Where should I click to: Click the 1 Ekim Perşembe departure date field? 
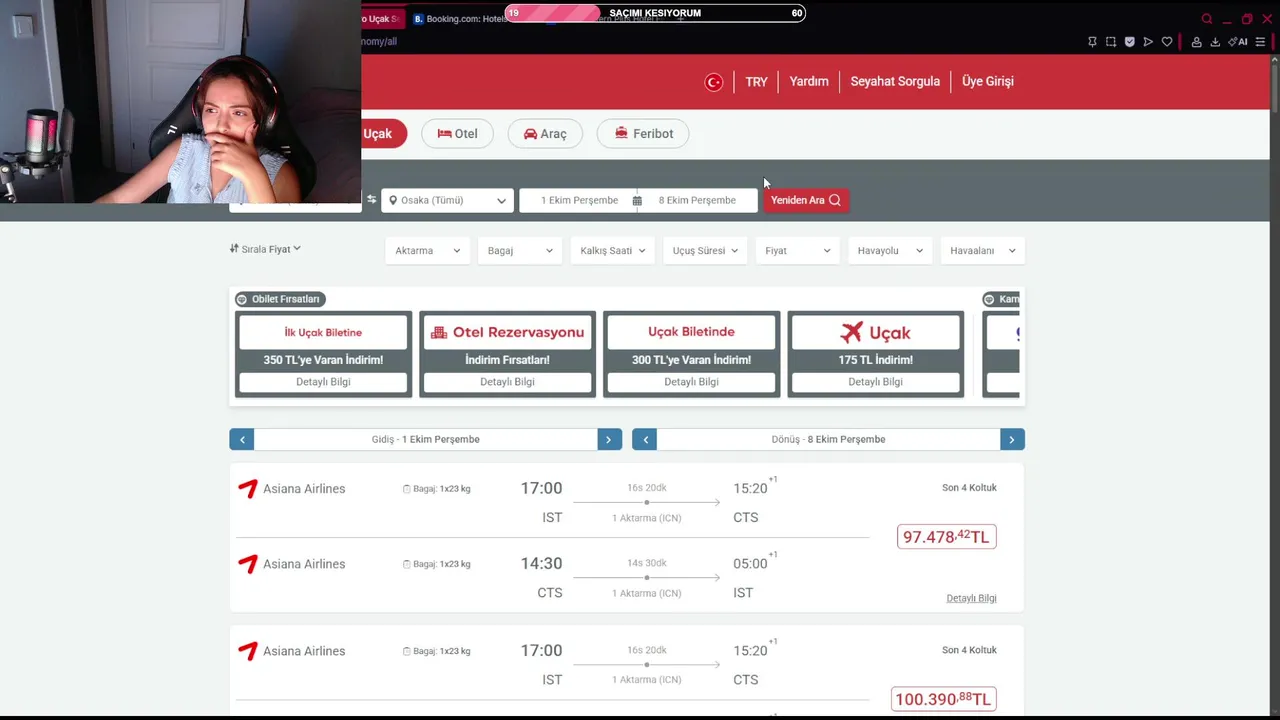point(579,200)
